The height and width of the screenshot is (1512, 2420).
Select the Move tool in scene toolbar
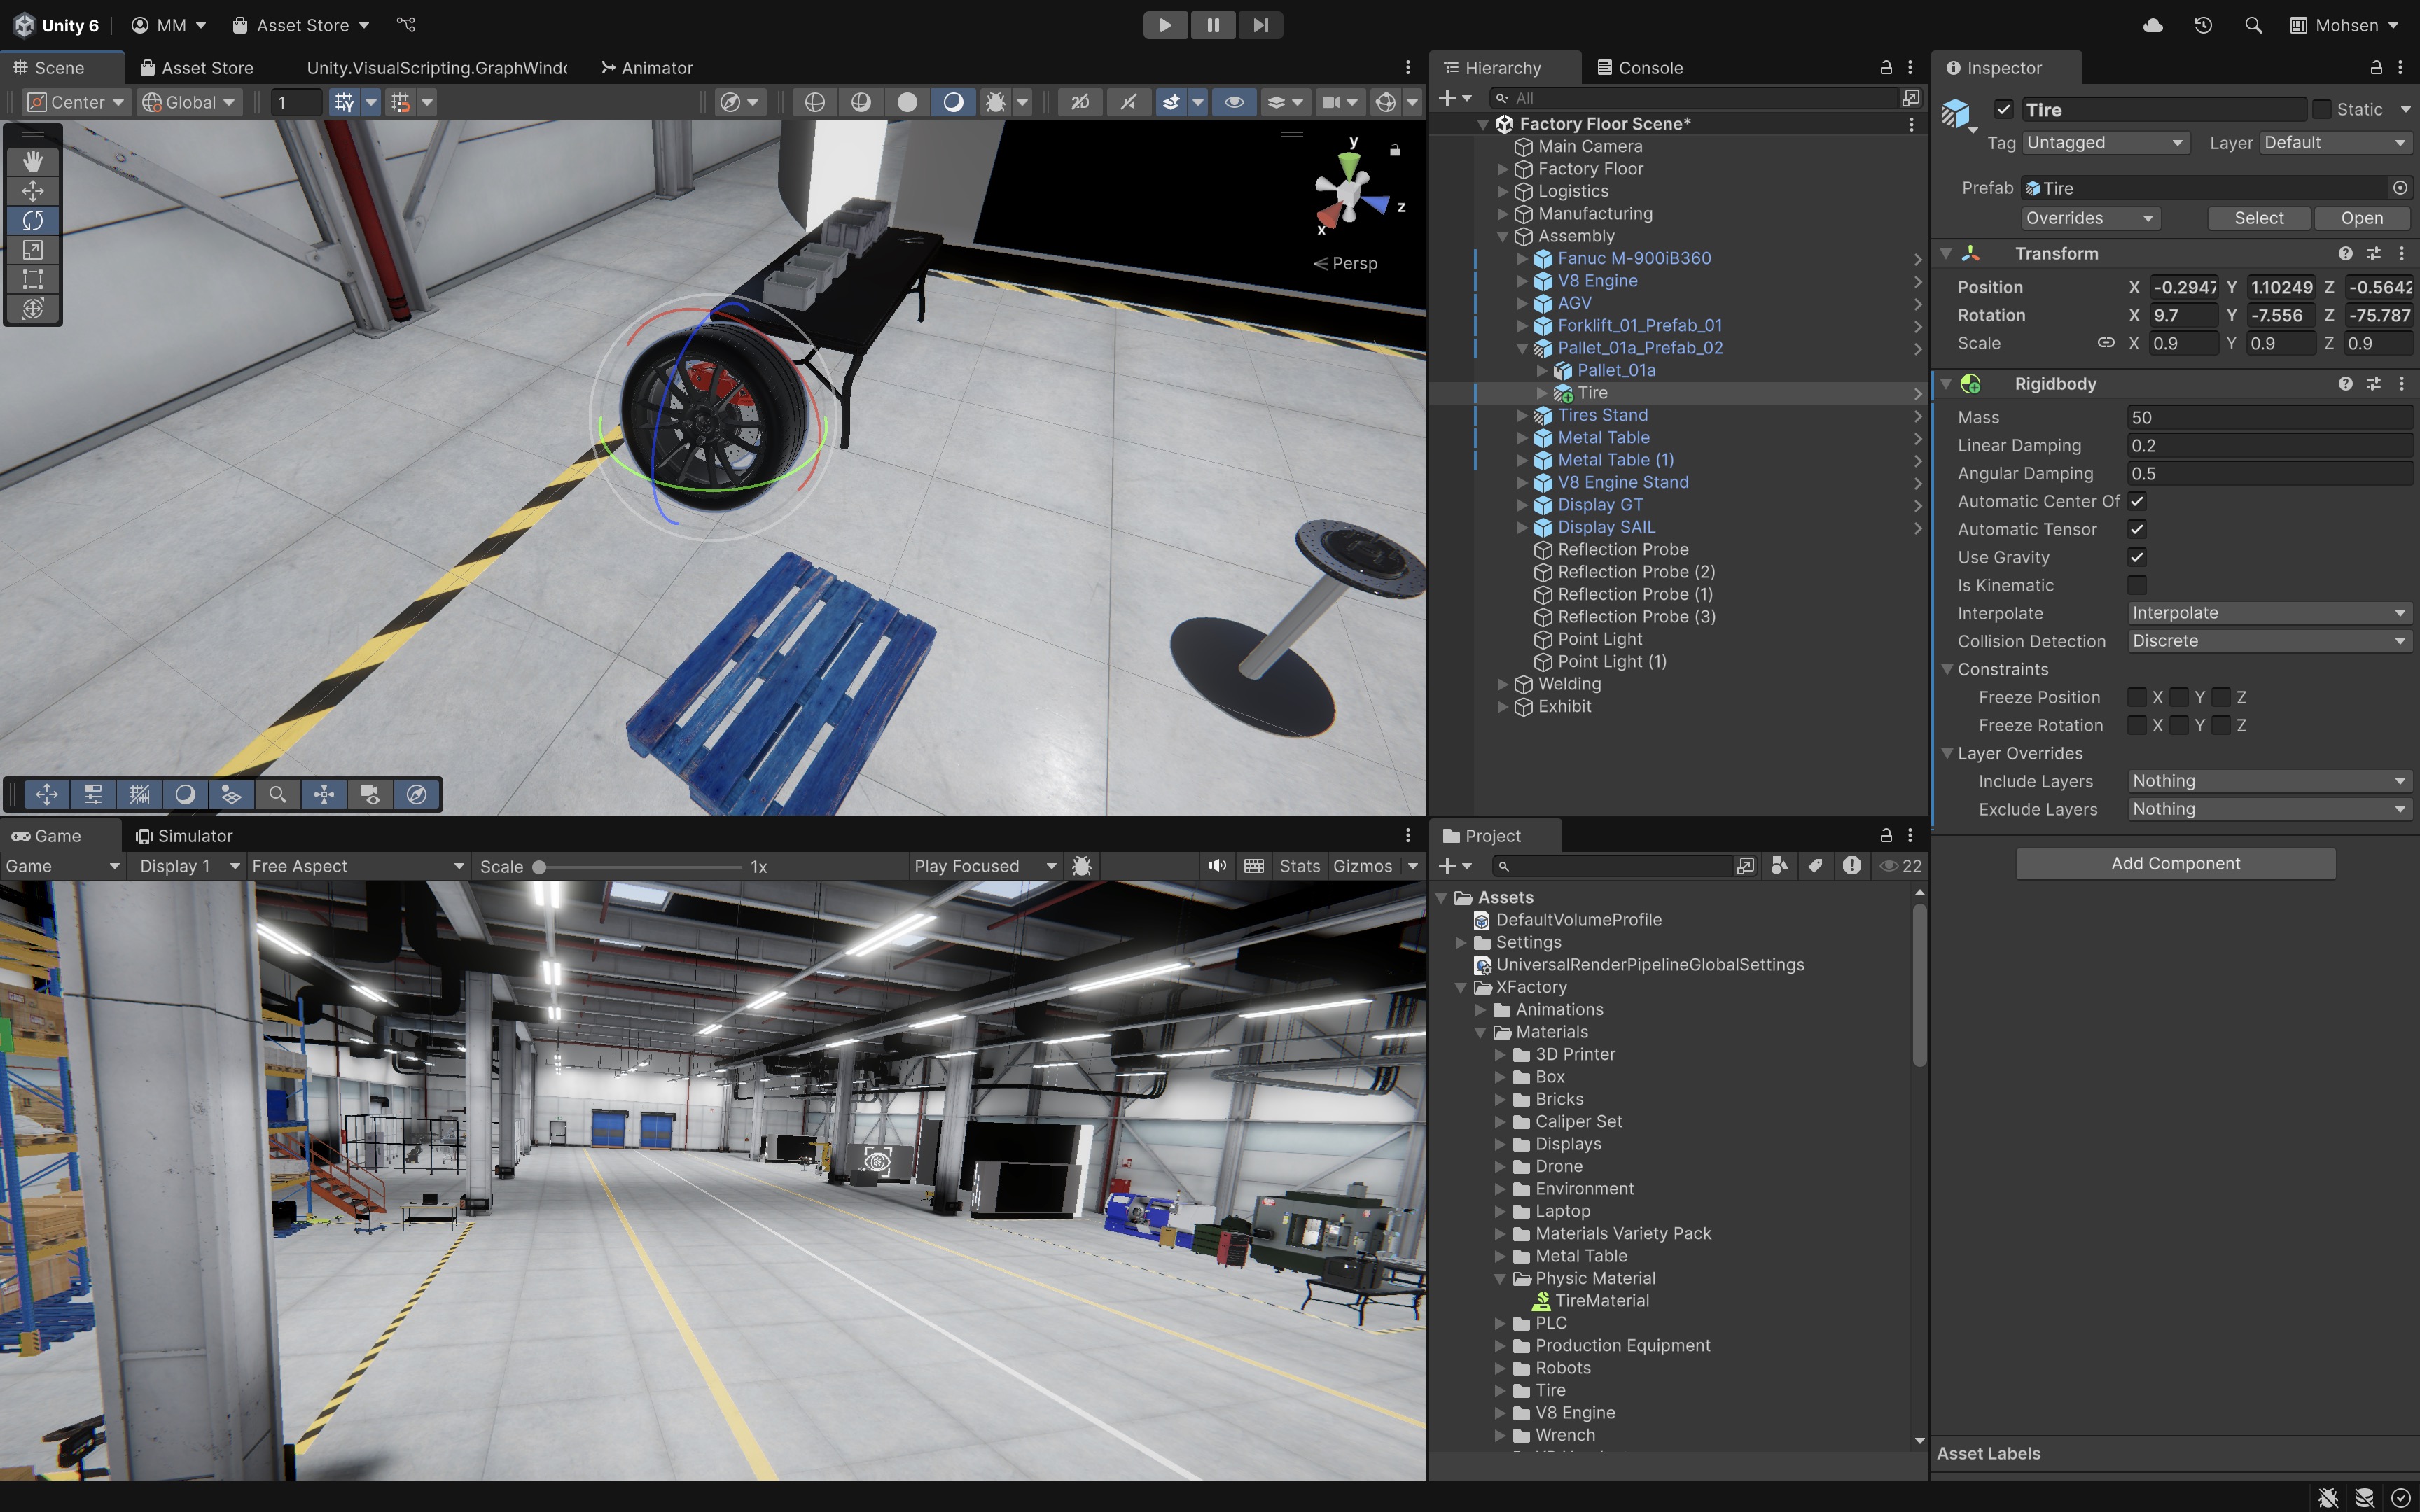[33, 190]
